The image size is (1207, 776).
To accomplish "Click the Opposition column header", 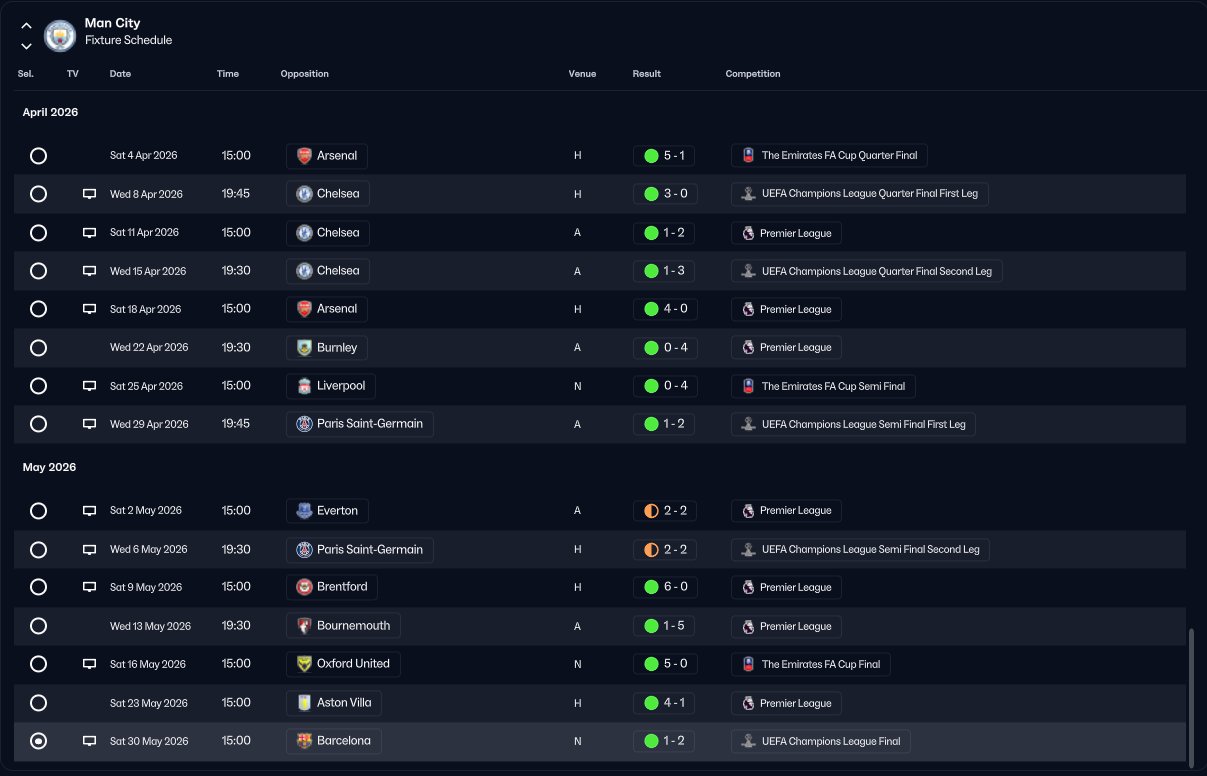I will 304,74.
